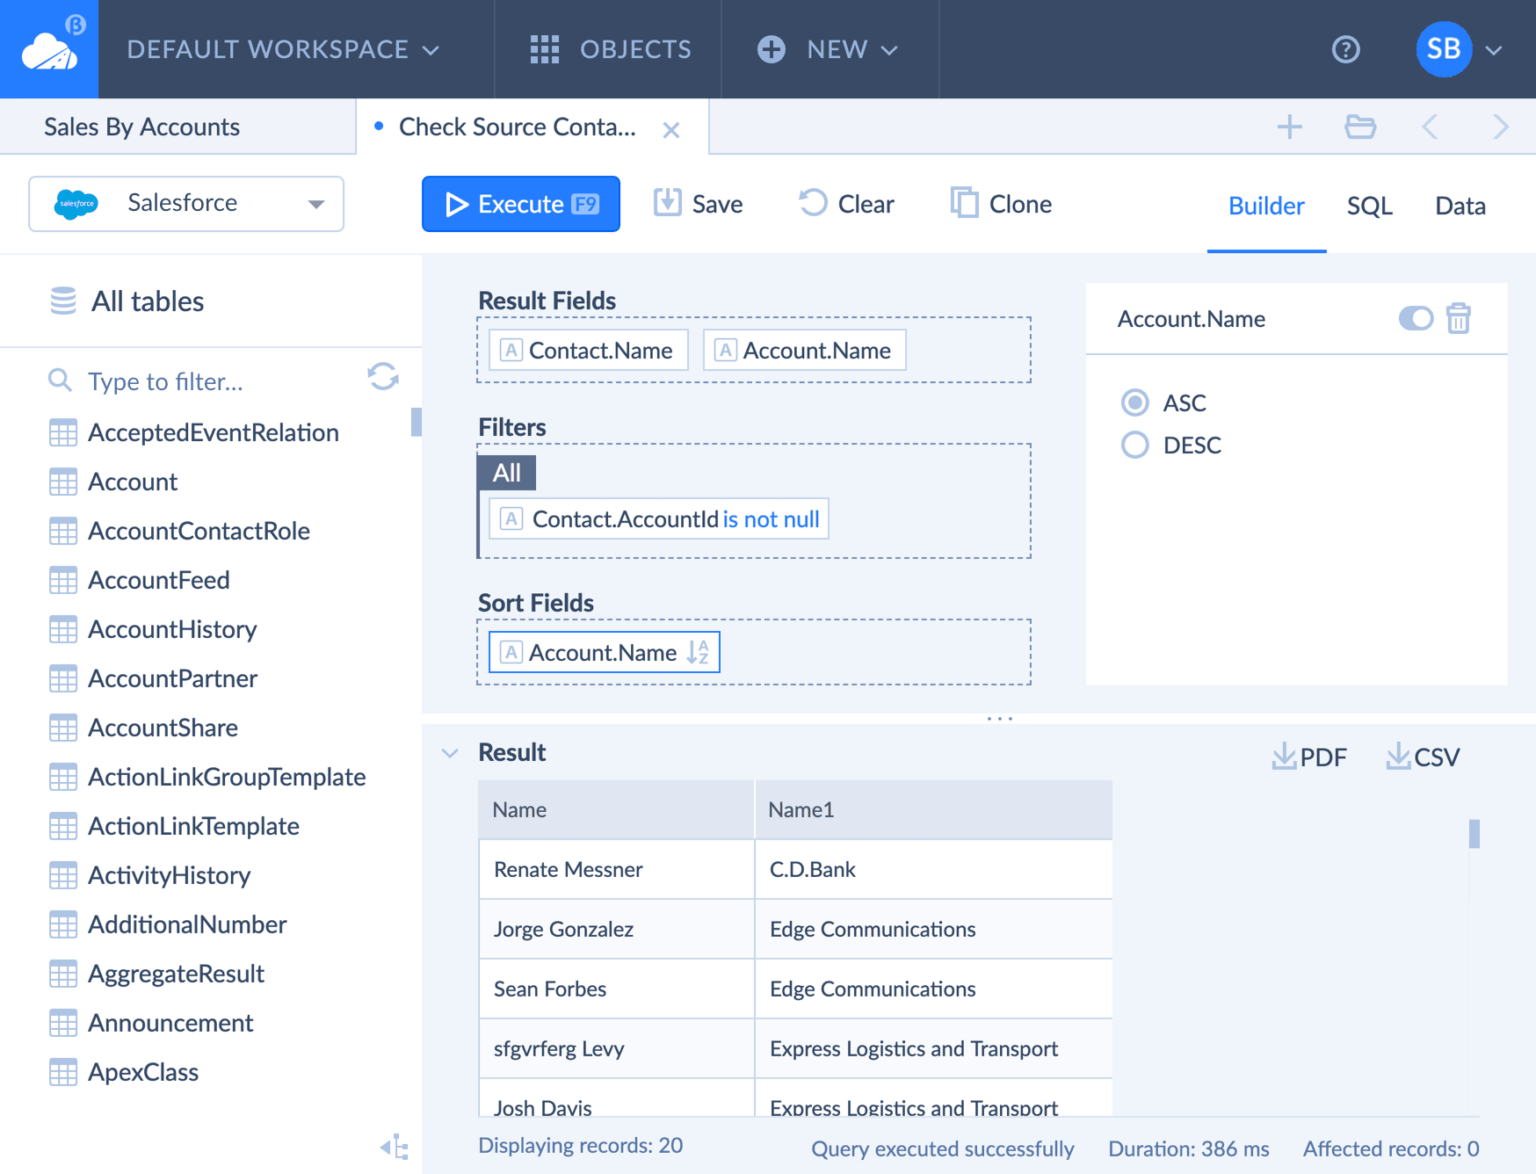Open the help menu
The width and height of the screenshot is (1536, 1174).
click(x=1346, y=49)
